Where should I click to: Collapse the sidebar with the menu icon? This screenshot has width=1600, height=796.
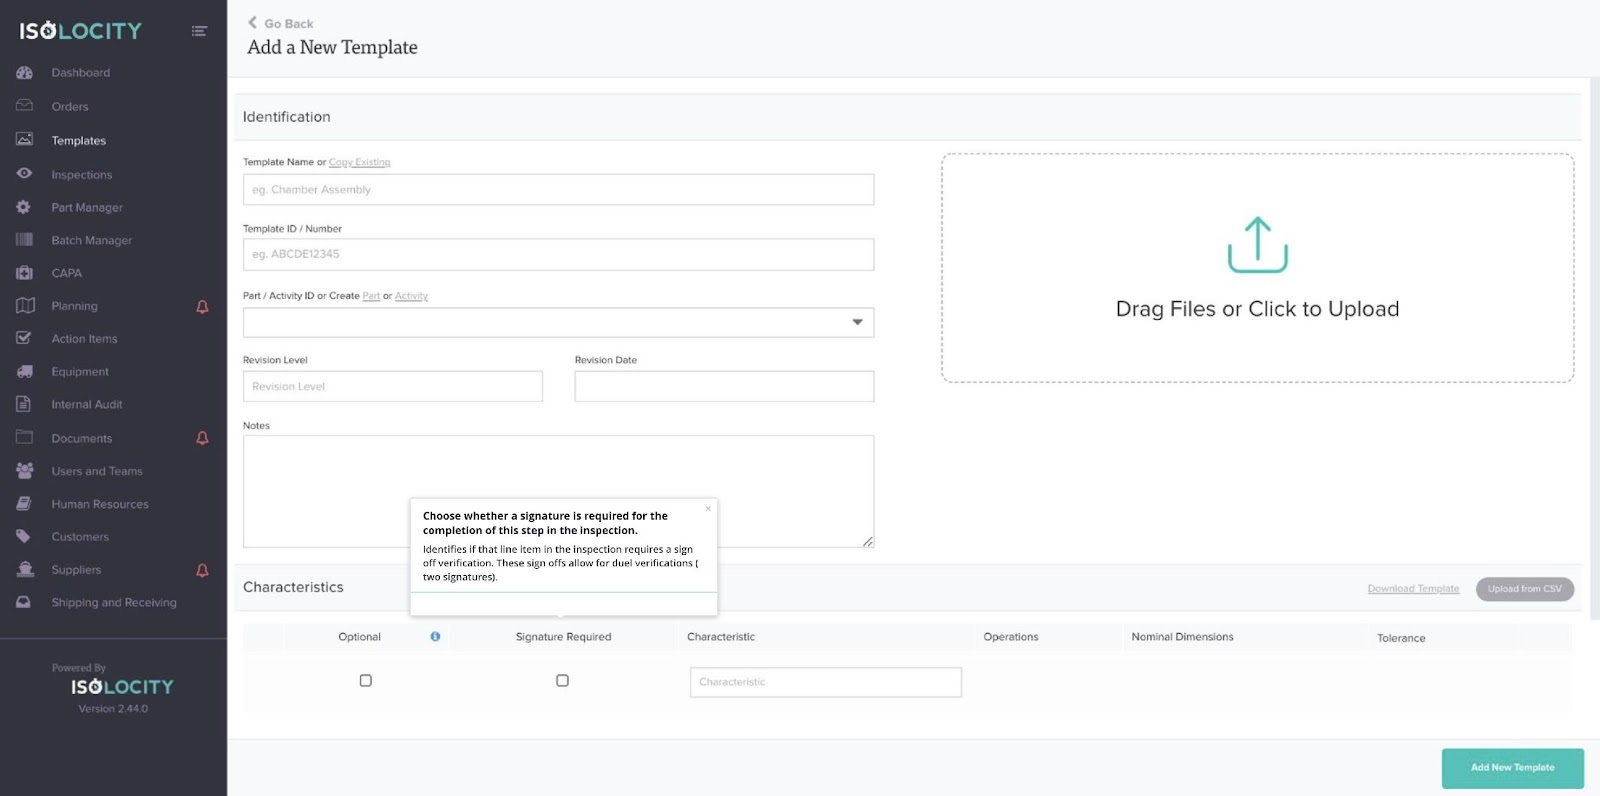[x=199, y=31]
